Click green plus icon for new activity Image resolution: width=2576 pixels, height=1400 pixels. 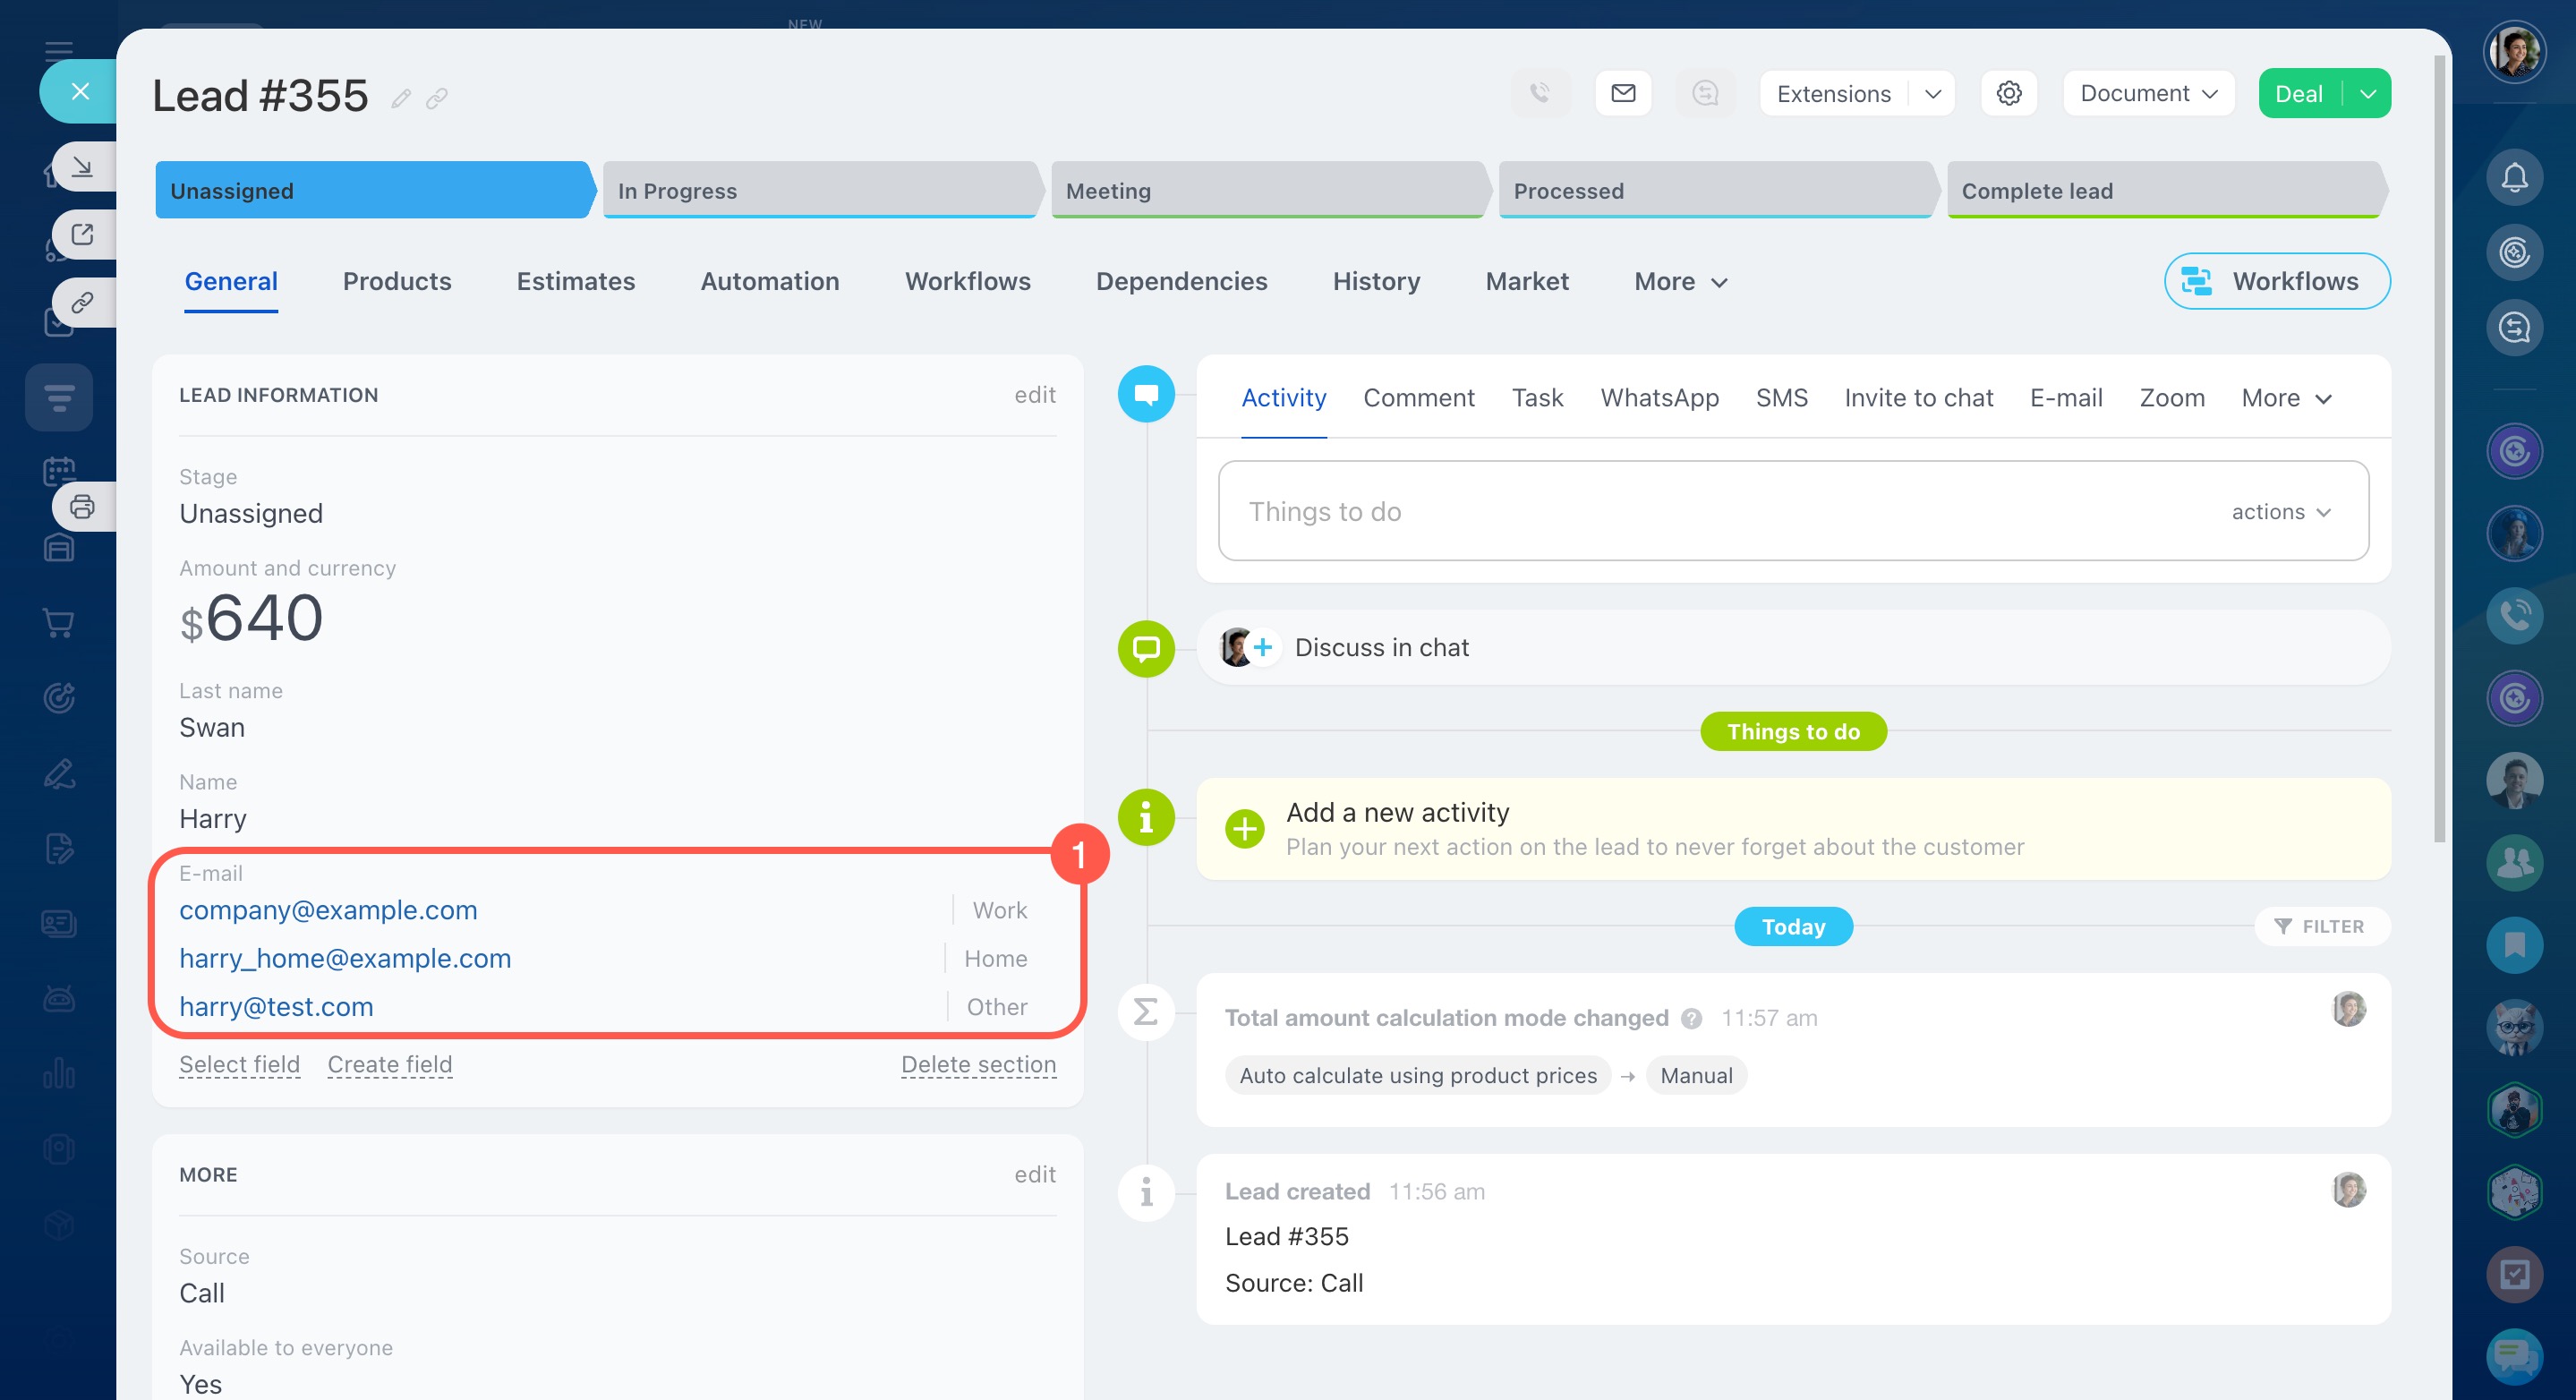1244,828
